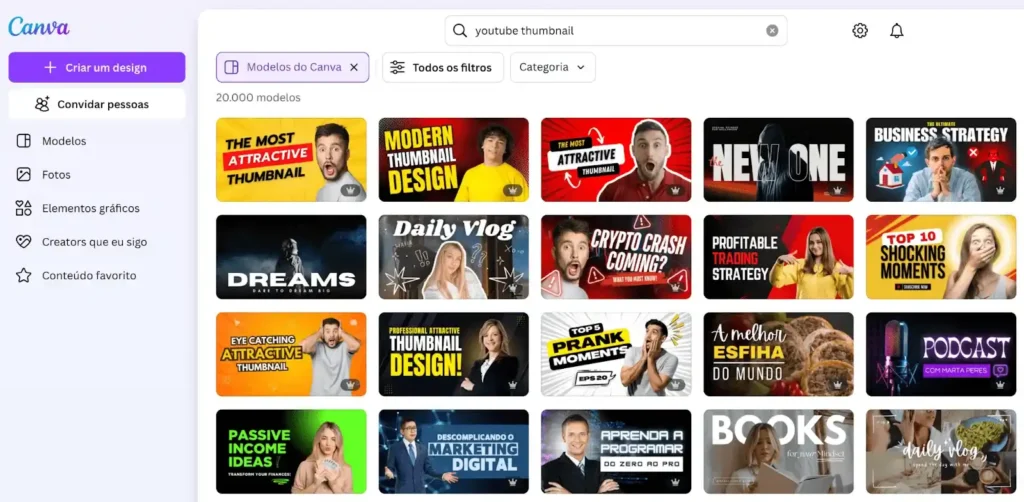The image size is (1024, 502).
Task: Select Top 5 Prank Moments template
Action: 616,354
